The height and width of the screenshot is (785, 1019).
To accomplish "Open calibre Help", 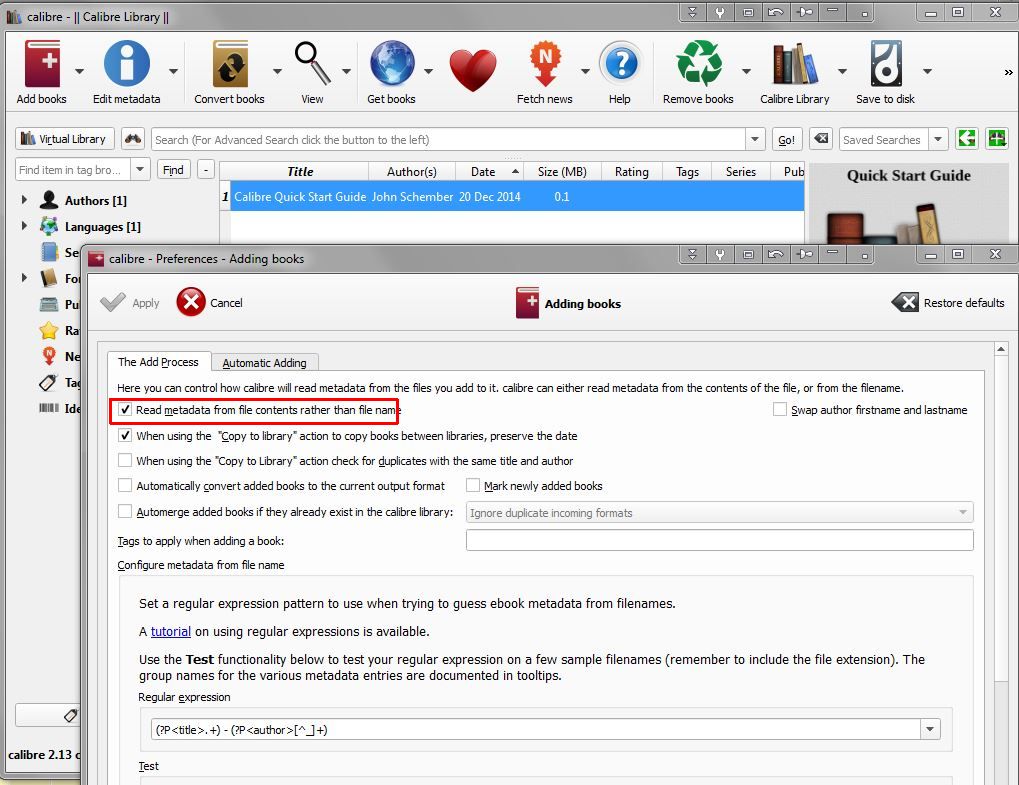I will pyautogui.click(x=621, y=64).
